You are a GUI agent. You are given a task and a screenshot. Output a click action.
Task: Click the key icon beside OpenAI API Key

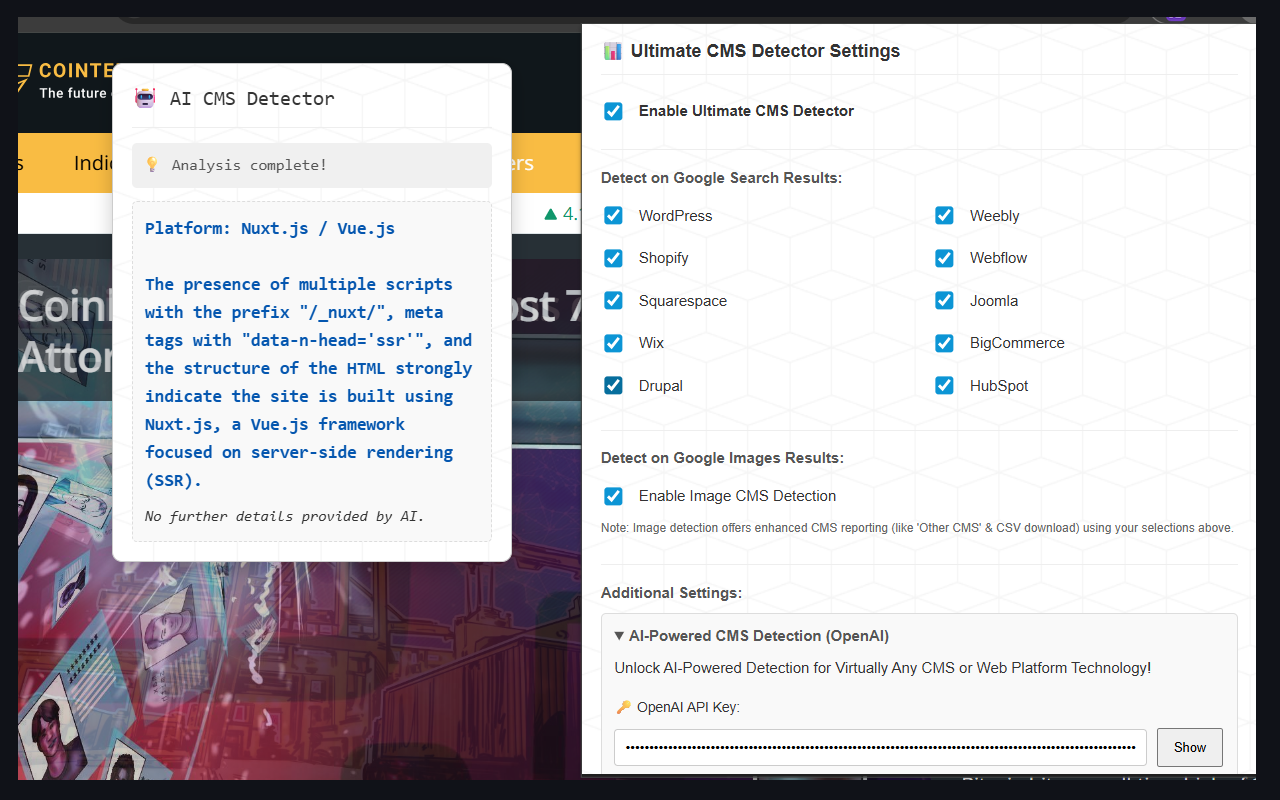(x=623, y=707)
